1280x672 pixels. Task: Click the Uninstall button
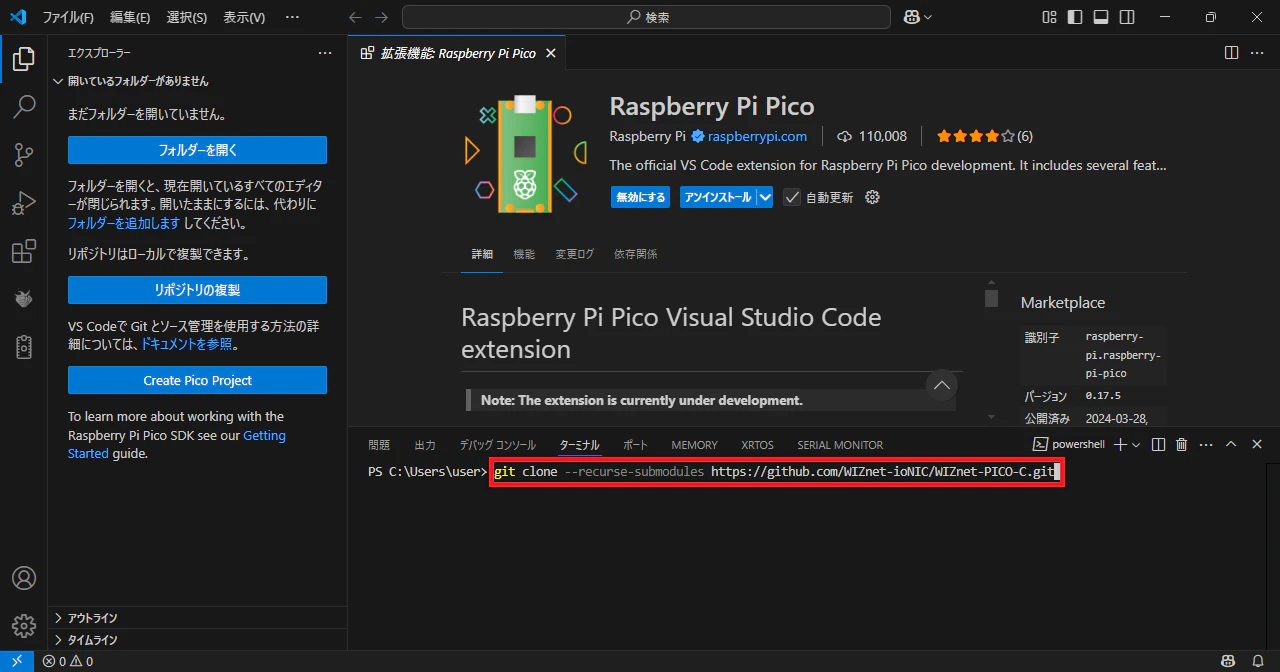click(x=718, y=197)
